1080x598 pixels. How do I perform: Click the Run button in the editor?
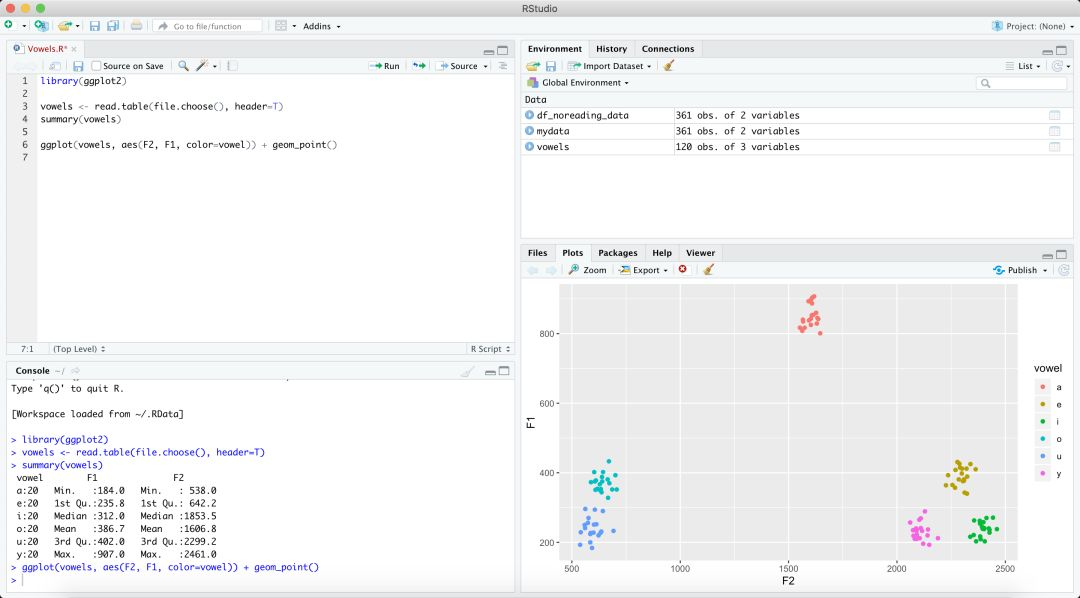(x=384, y=66)
